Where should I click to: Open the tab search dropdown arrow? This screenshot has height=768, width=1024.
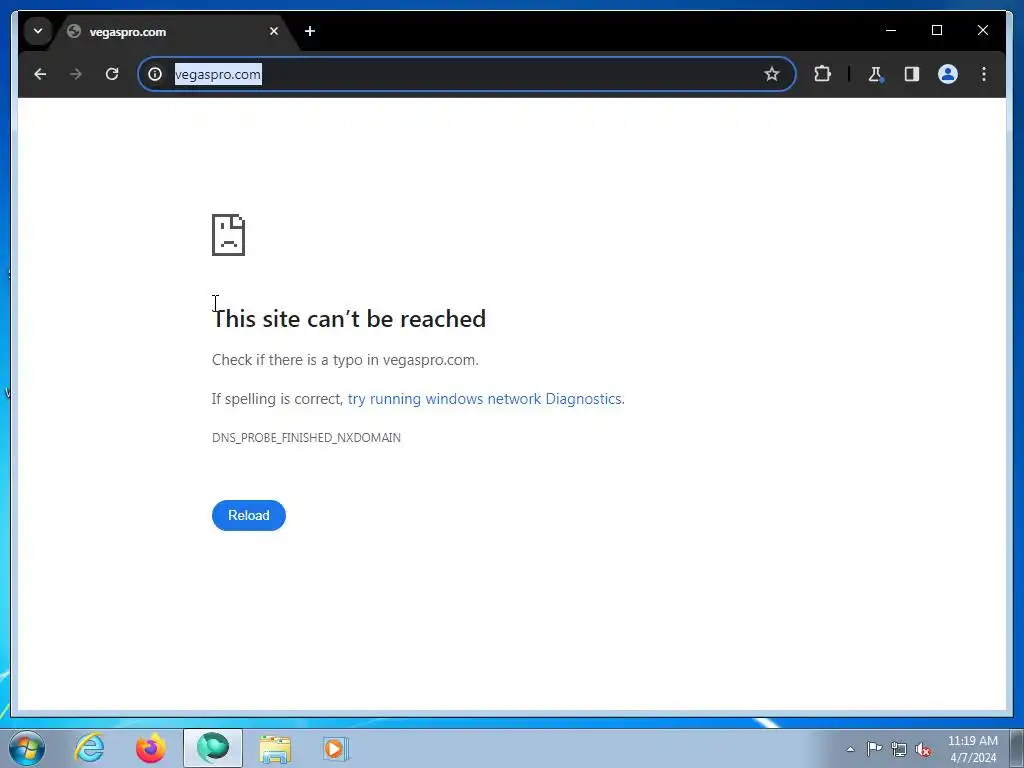click(38, 31)
